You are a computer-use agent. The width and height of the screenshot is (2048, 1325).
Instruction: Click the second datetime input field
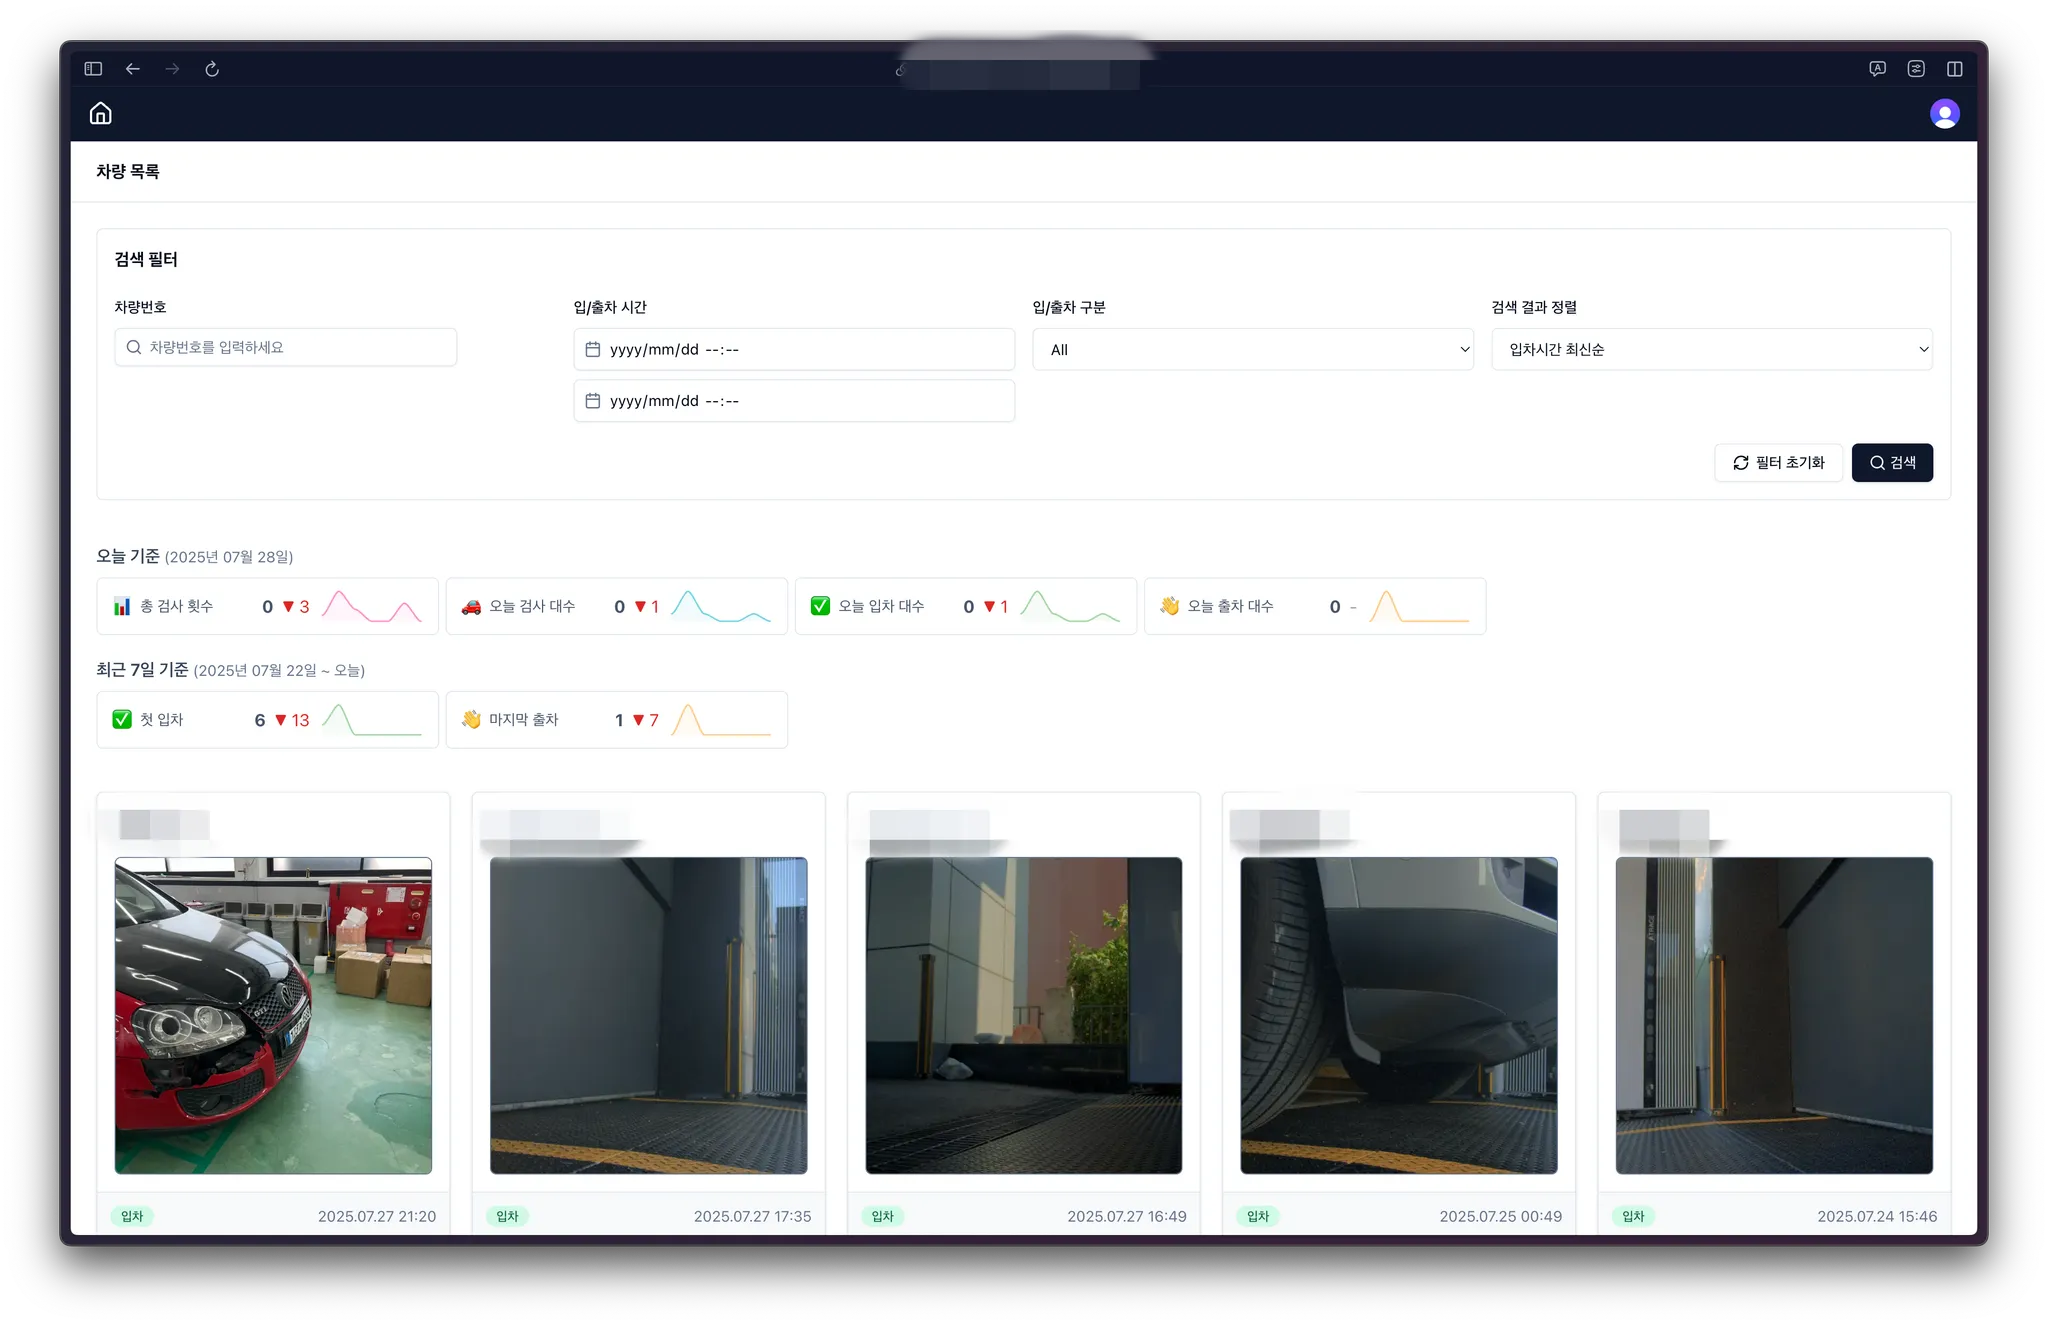(x=794, y=401)
